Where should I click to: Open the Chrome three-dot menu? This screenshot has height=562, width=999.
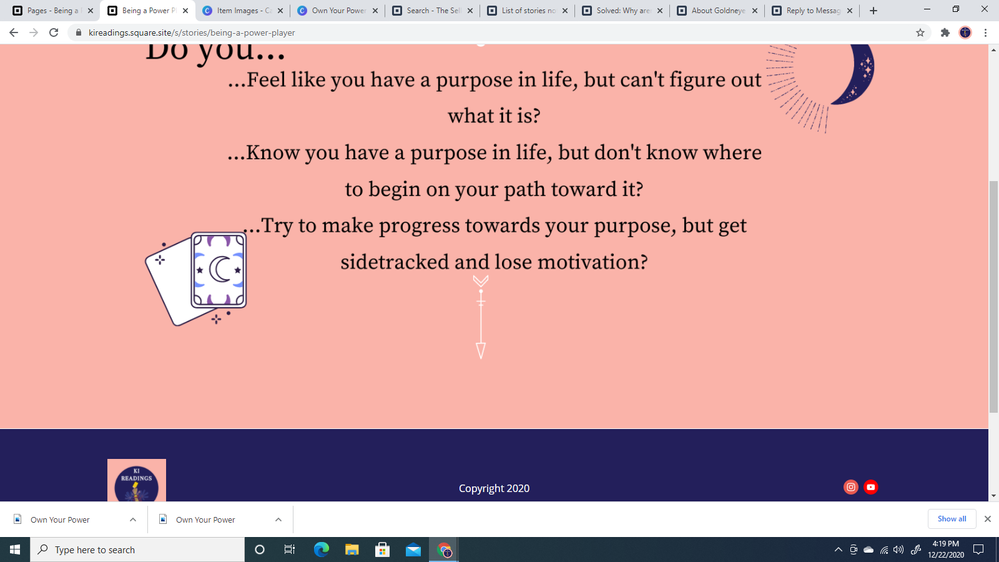(986, 32)
